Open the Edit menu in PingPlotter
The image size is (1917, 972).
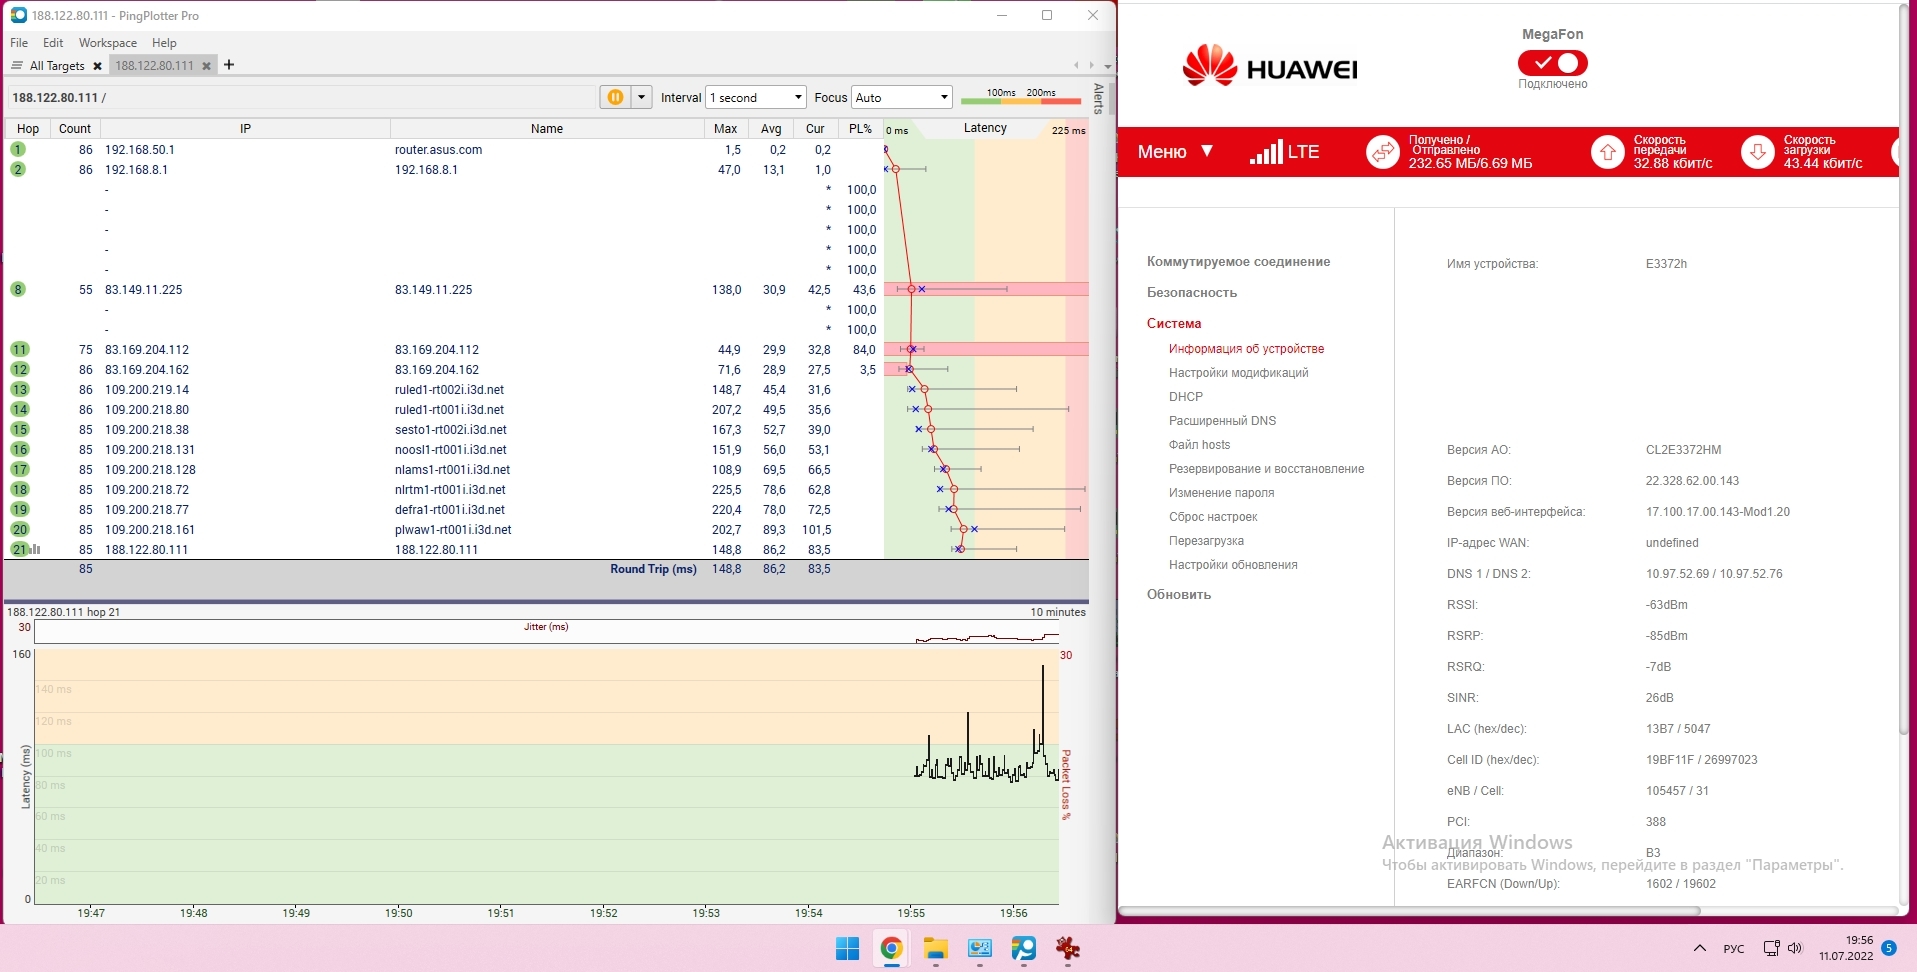53,43
